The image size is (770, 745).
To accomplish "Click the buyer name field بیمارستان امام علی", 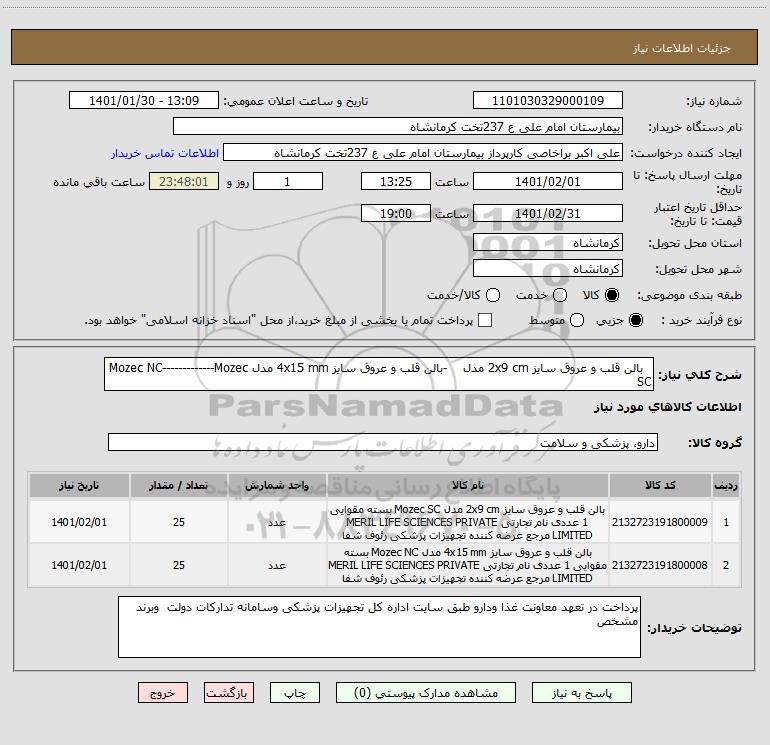I will coord(398,126).
